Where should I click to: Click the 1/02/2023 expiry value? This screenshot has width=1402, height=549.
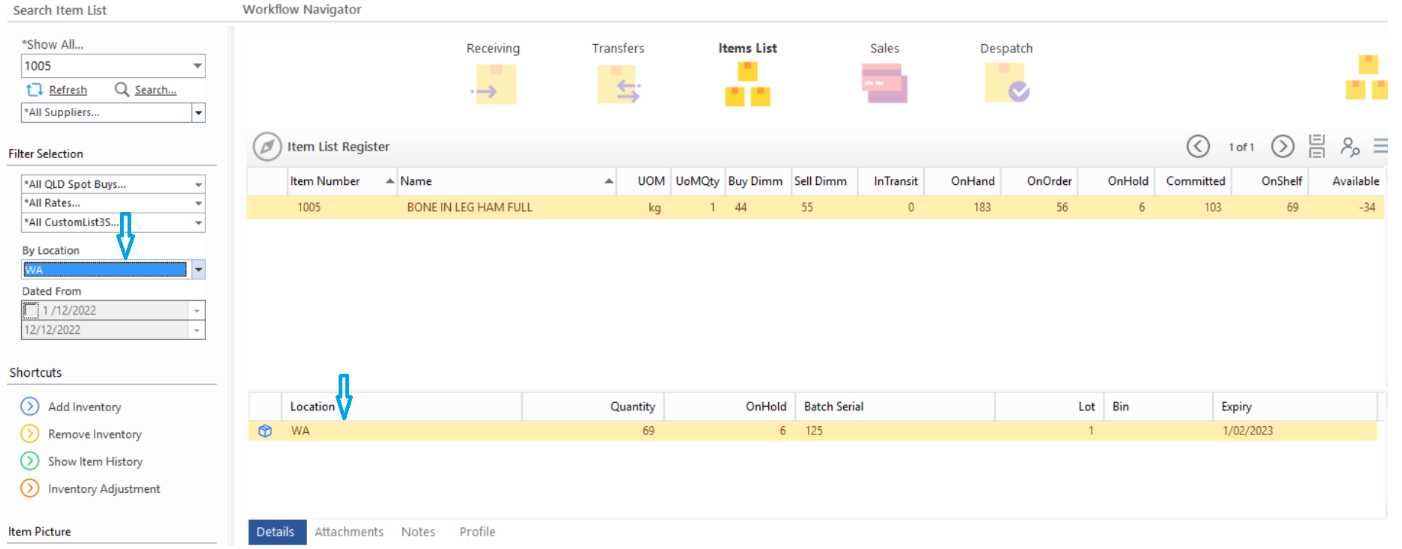point(1248,431)
